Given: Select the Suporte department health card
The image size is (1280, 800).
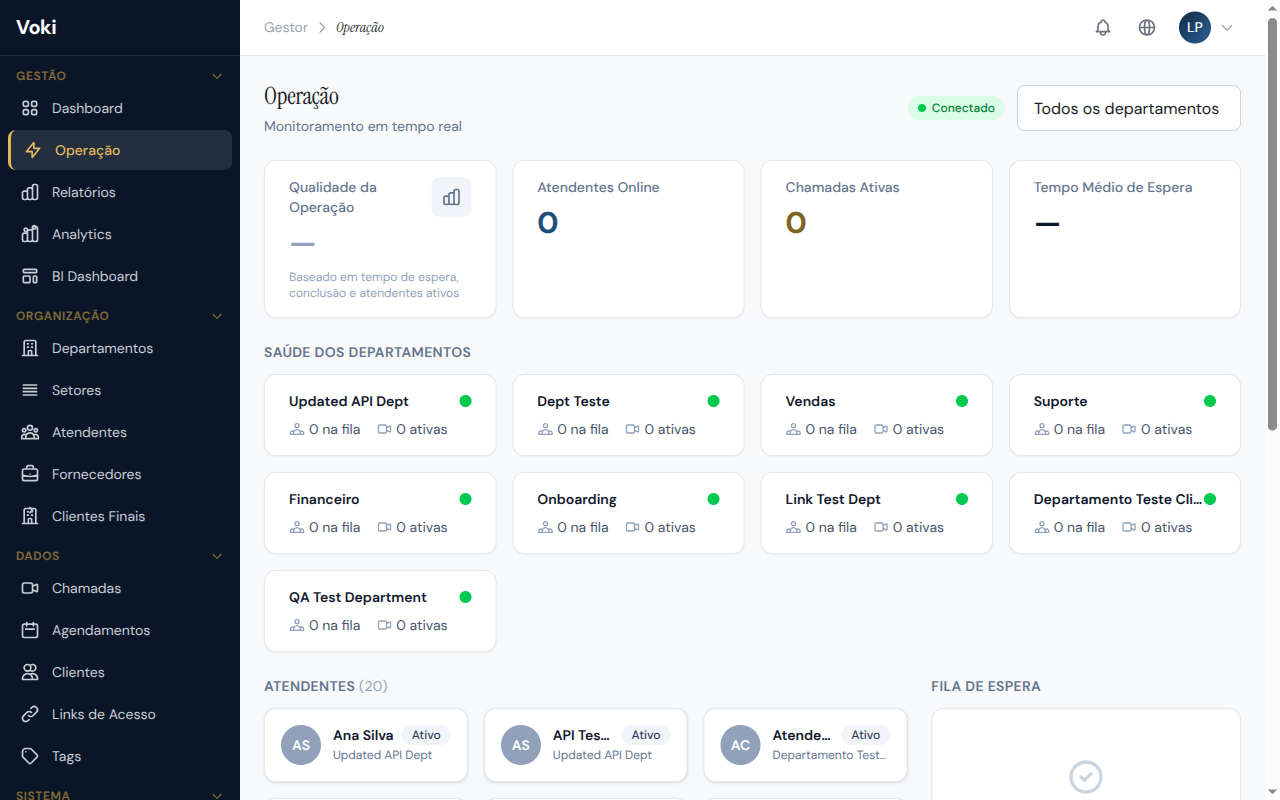Looking at the screenshot, I should coord(1124,415).
